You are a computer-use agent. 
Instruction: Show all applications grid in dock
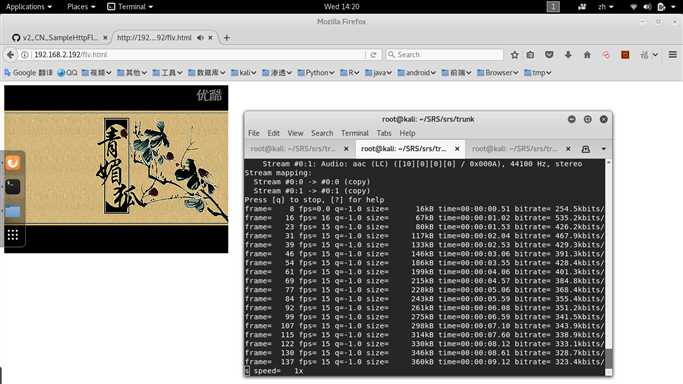click(x=13, y=235)
